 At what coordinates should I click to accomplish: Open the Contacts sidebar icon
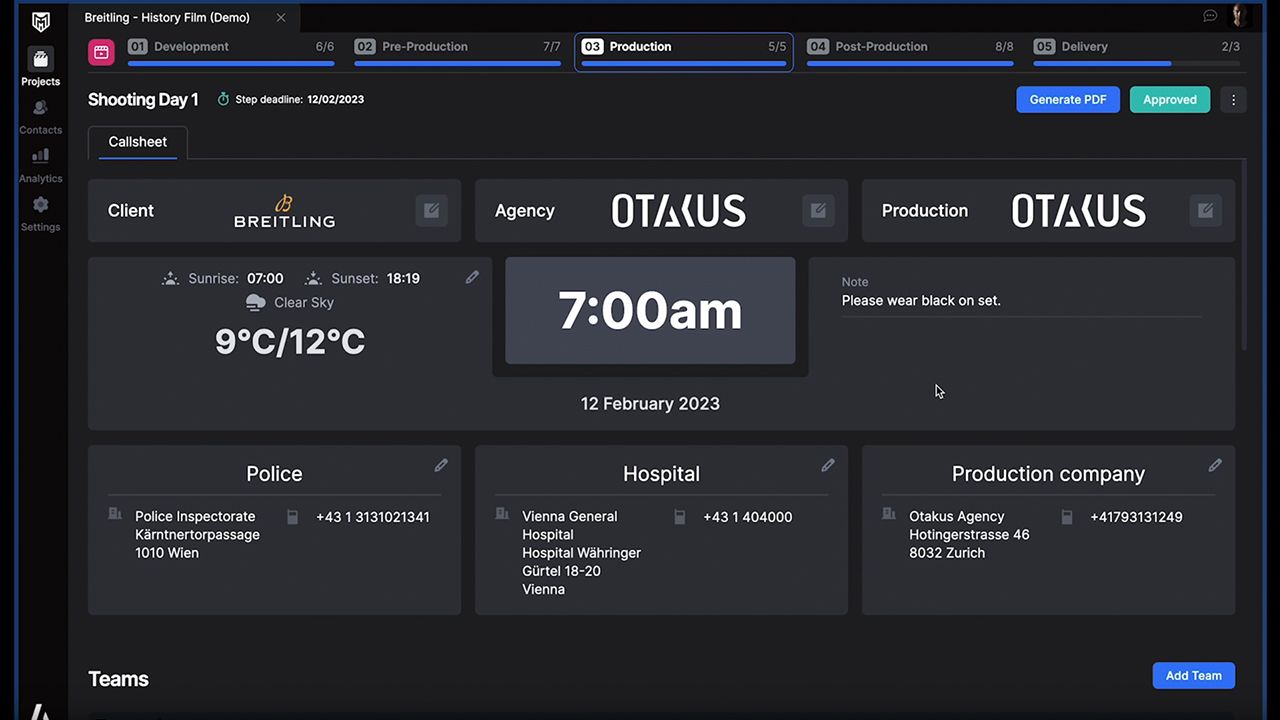click(x=40, y=116)
